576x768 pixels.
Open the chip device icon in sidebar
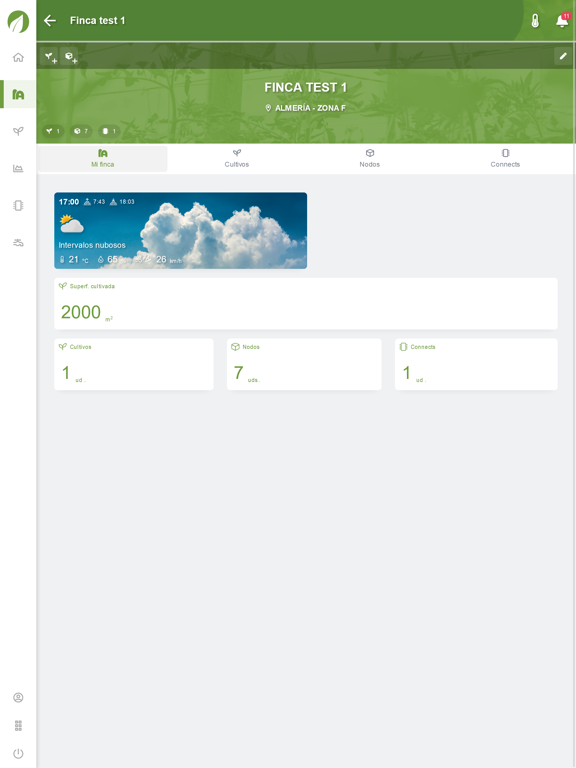point(18,205)
